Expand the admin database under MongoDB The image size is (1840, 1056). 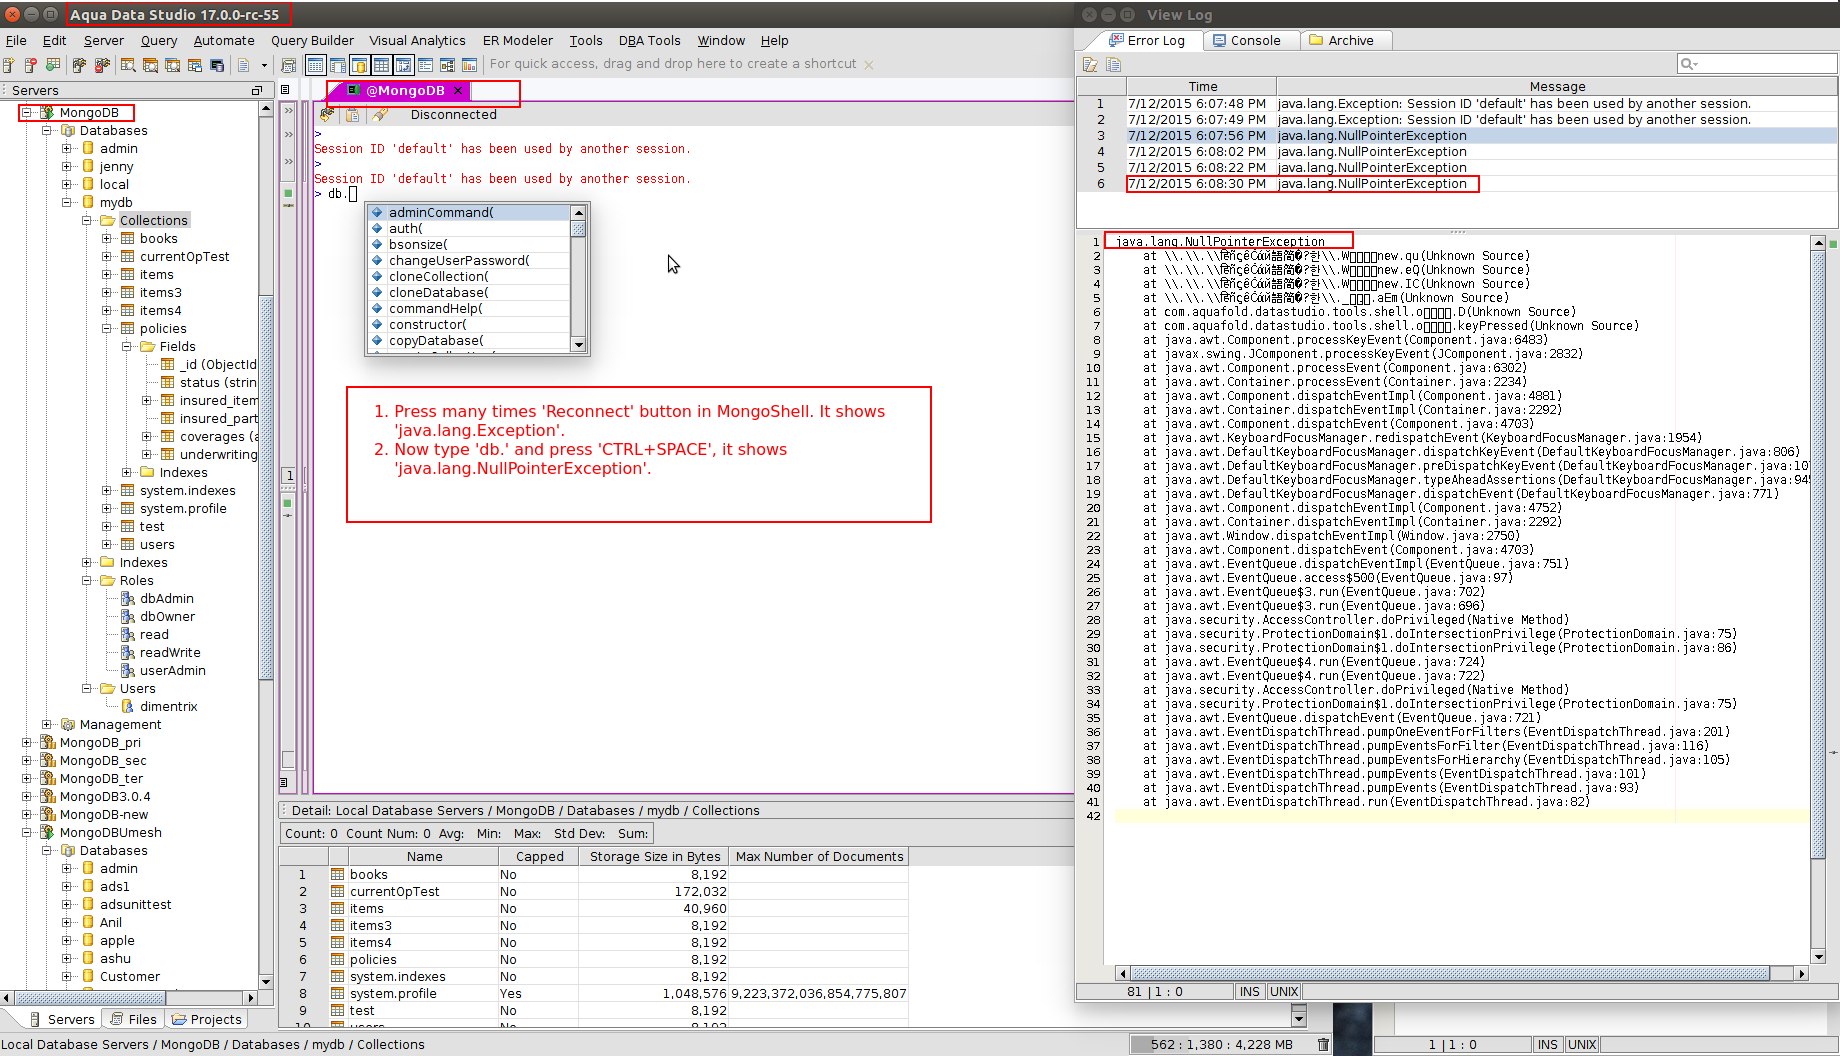point(67,148)
